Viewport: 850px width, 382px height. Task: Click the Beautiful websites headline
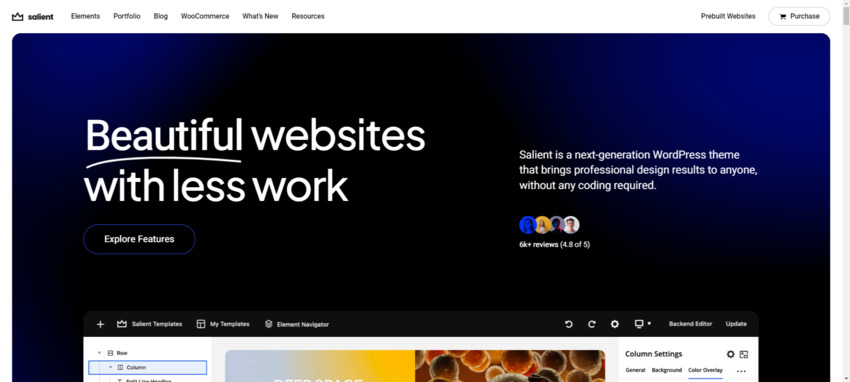(255, 160)
